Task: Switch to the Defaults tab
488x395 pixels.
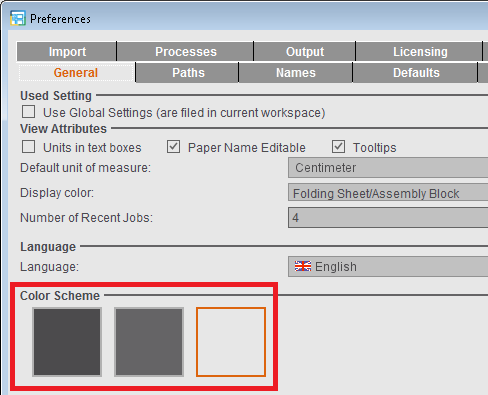Action: [x=415, y=73]
